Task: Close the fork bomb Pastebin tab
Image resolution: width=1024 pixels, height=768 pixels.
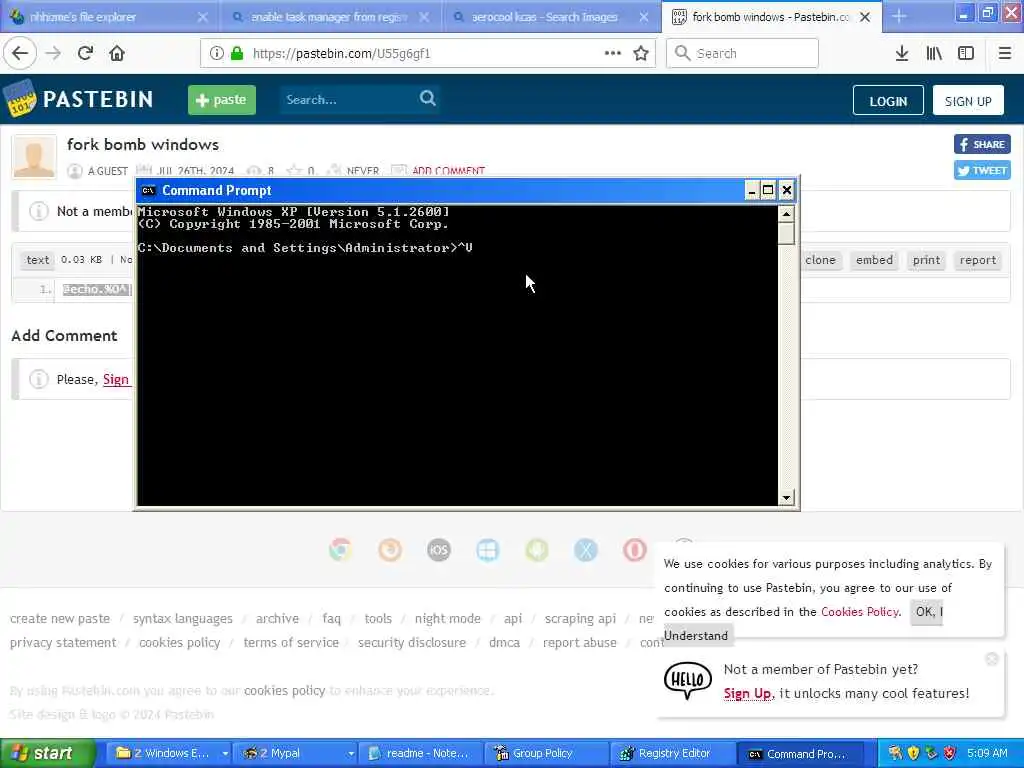Action: pyautogui.click(x=865, y=17)
